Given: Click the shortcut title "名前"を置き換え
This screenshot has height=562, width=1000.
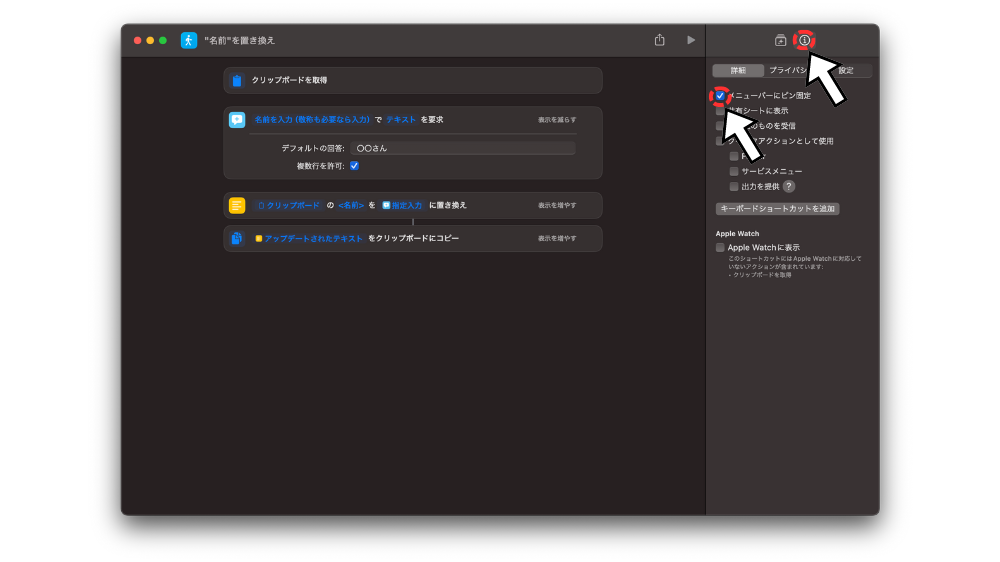Looking at the screenshot, I should point(239,40).
